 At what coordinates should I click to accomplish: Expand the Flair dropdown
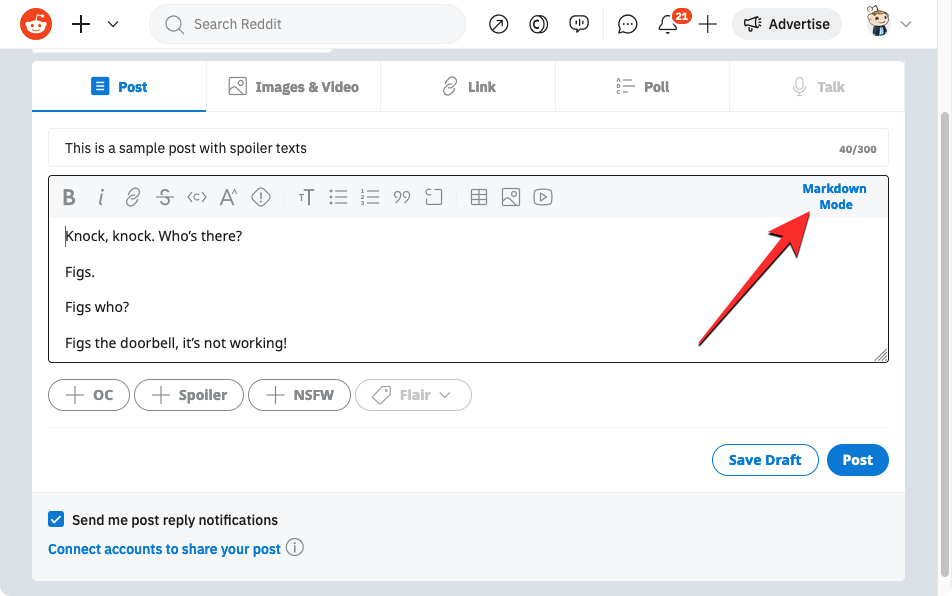pos(413,395)
